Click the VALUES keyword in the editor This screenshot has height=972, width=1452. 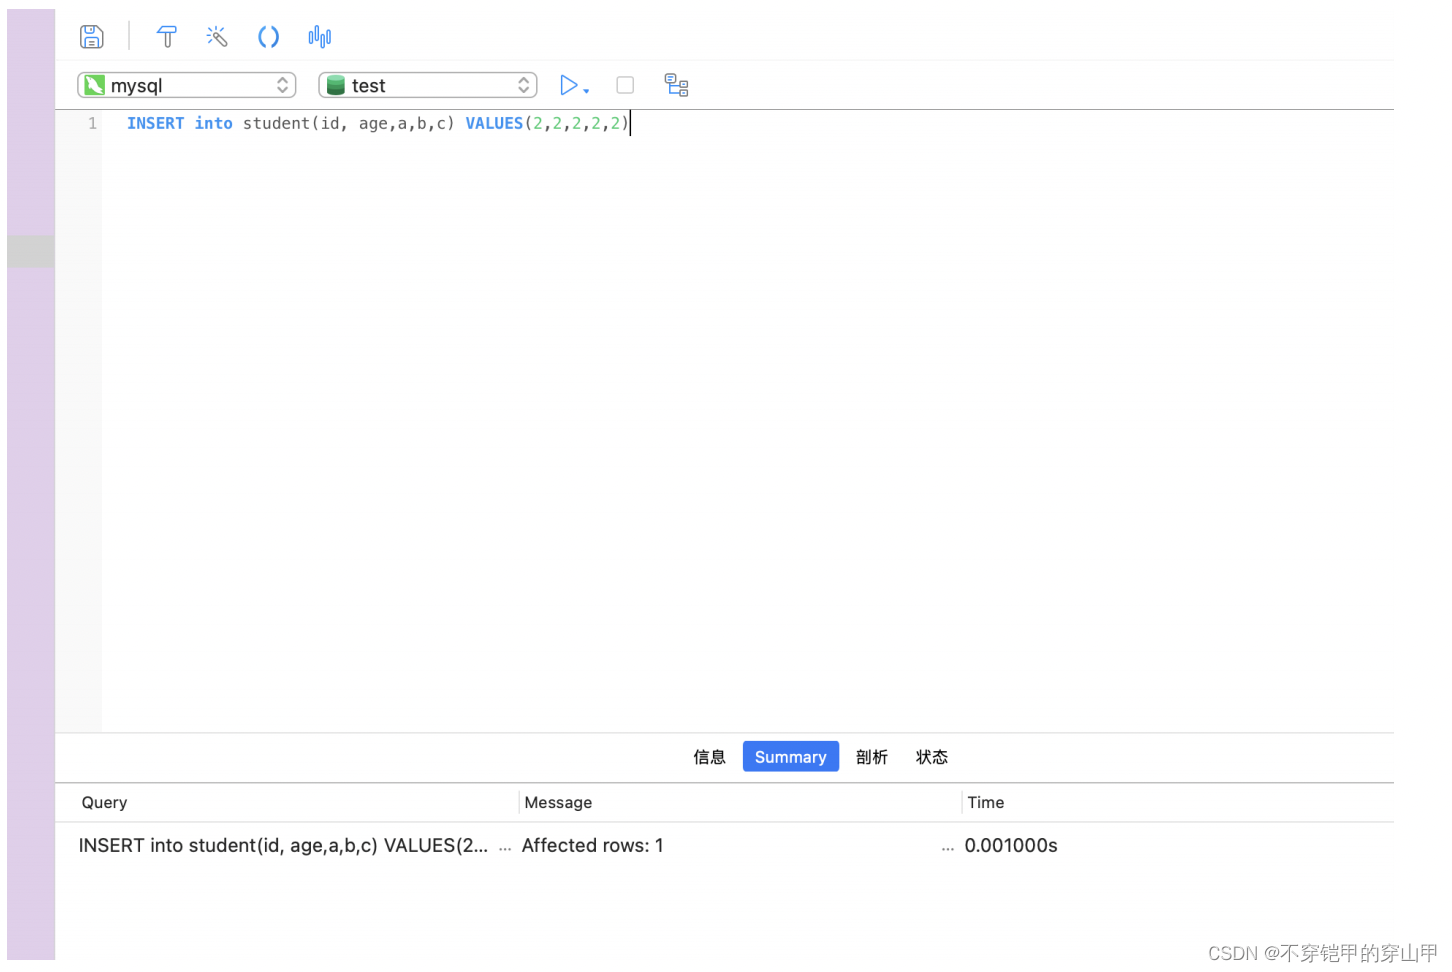(x=494, y=123)
